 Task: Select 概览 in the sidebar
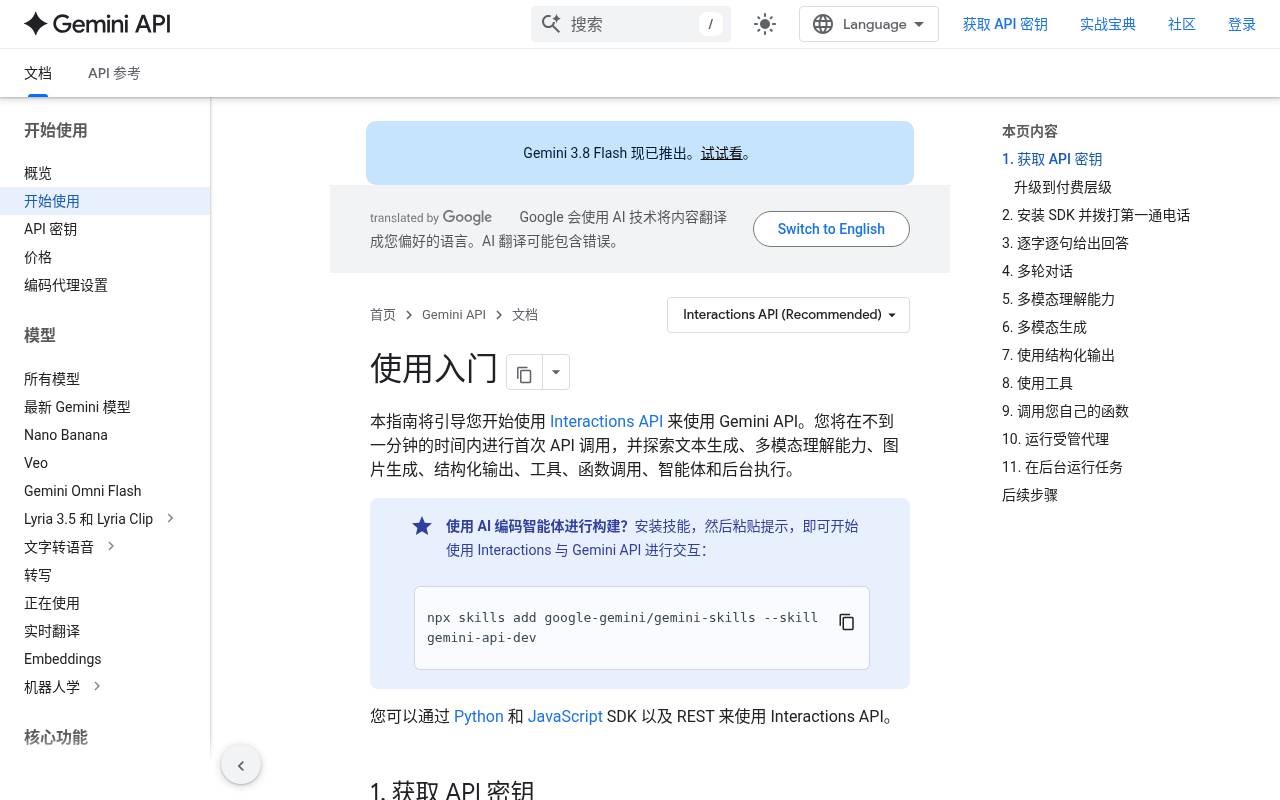38,173
